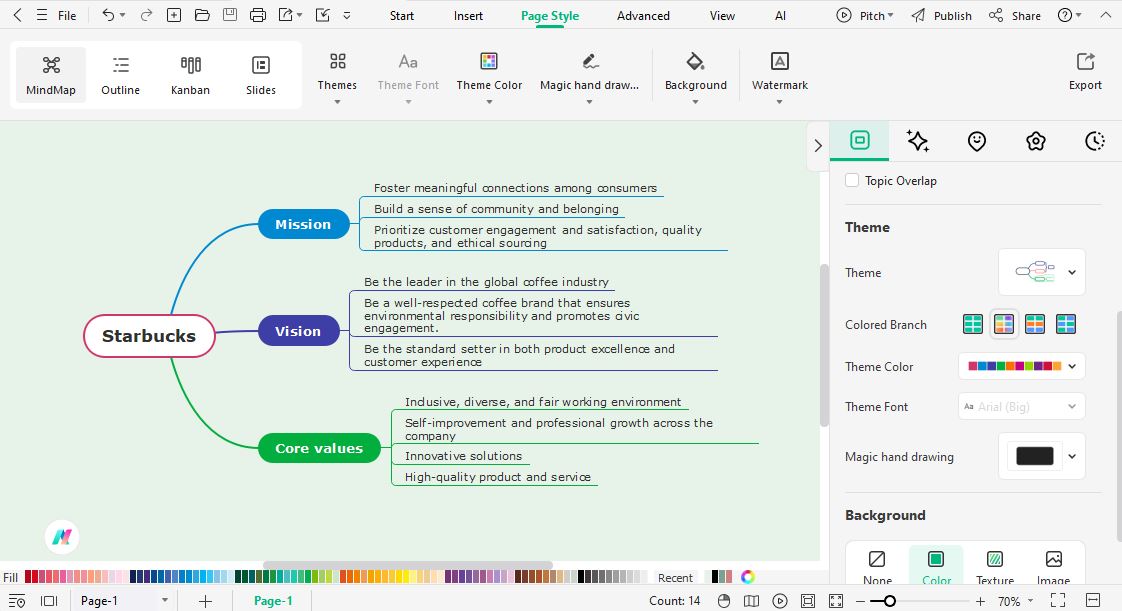This screenshot has height=611, width=1122.
Task: Switch to Kanban view
Action: 190,75
